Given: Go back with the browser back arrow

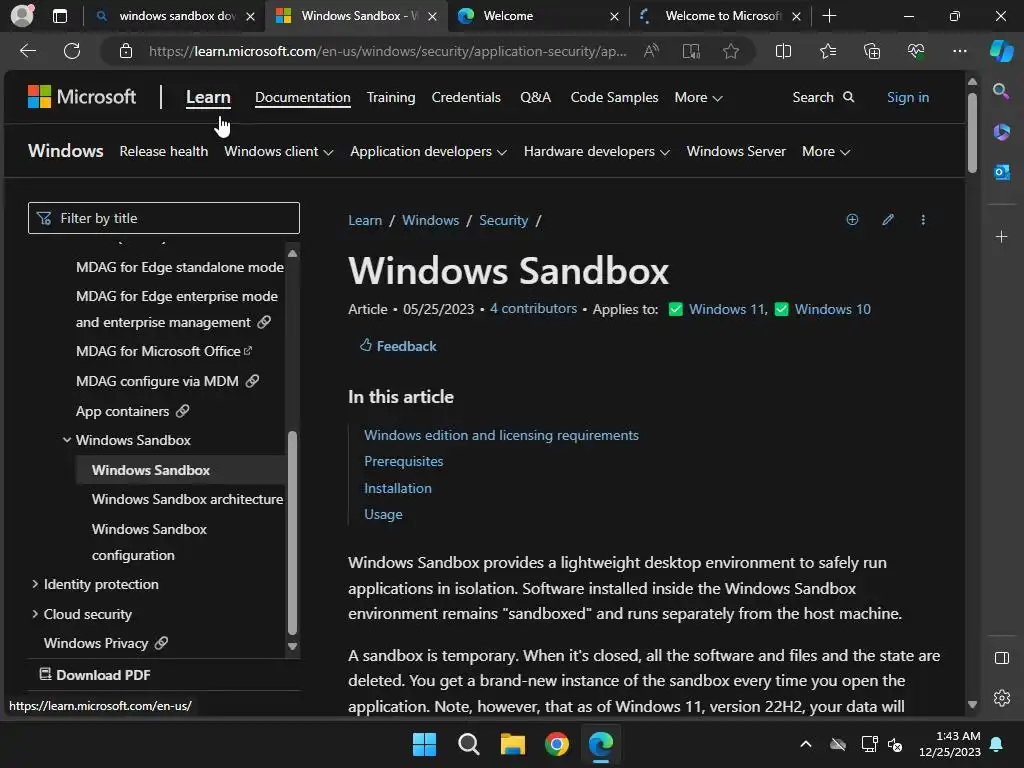Looking at the screenshot, I should pos(27,51).
